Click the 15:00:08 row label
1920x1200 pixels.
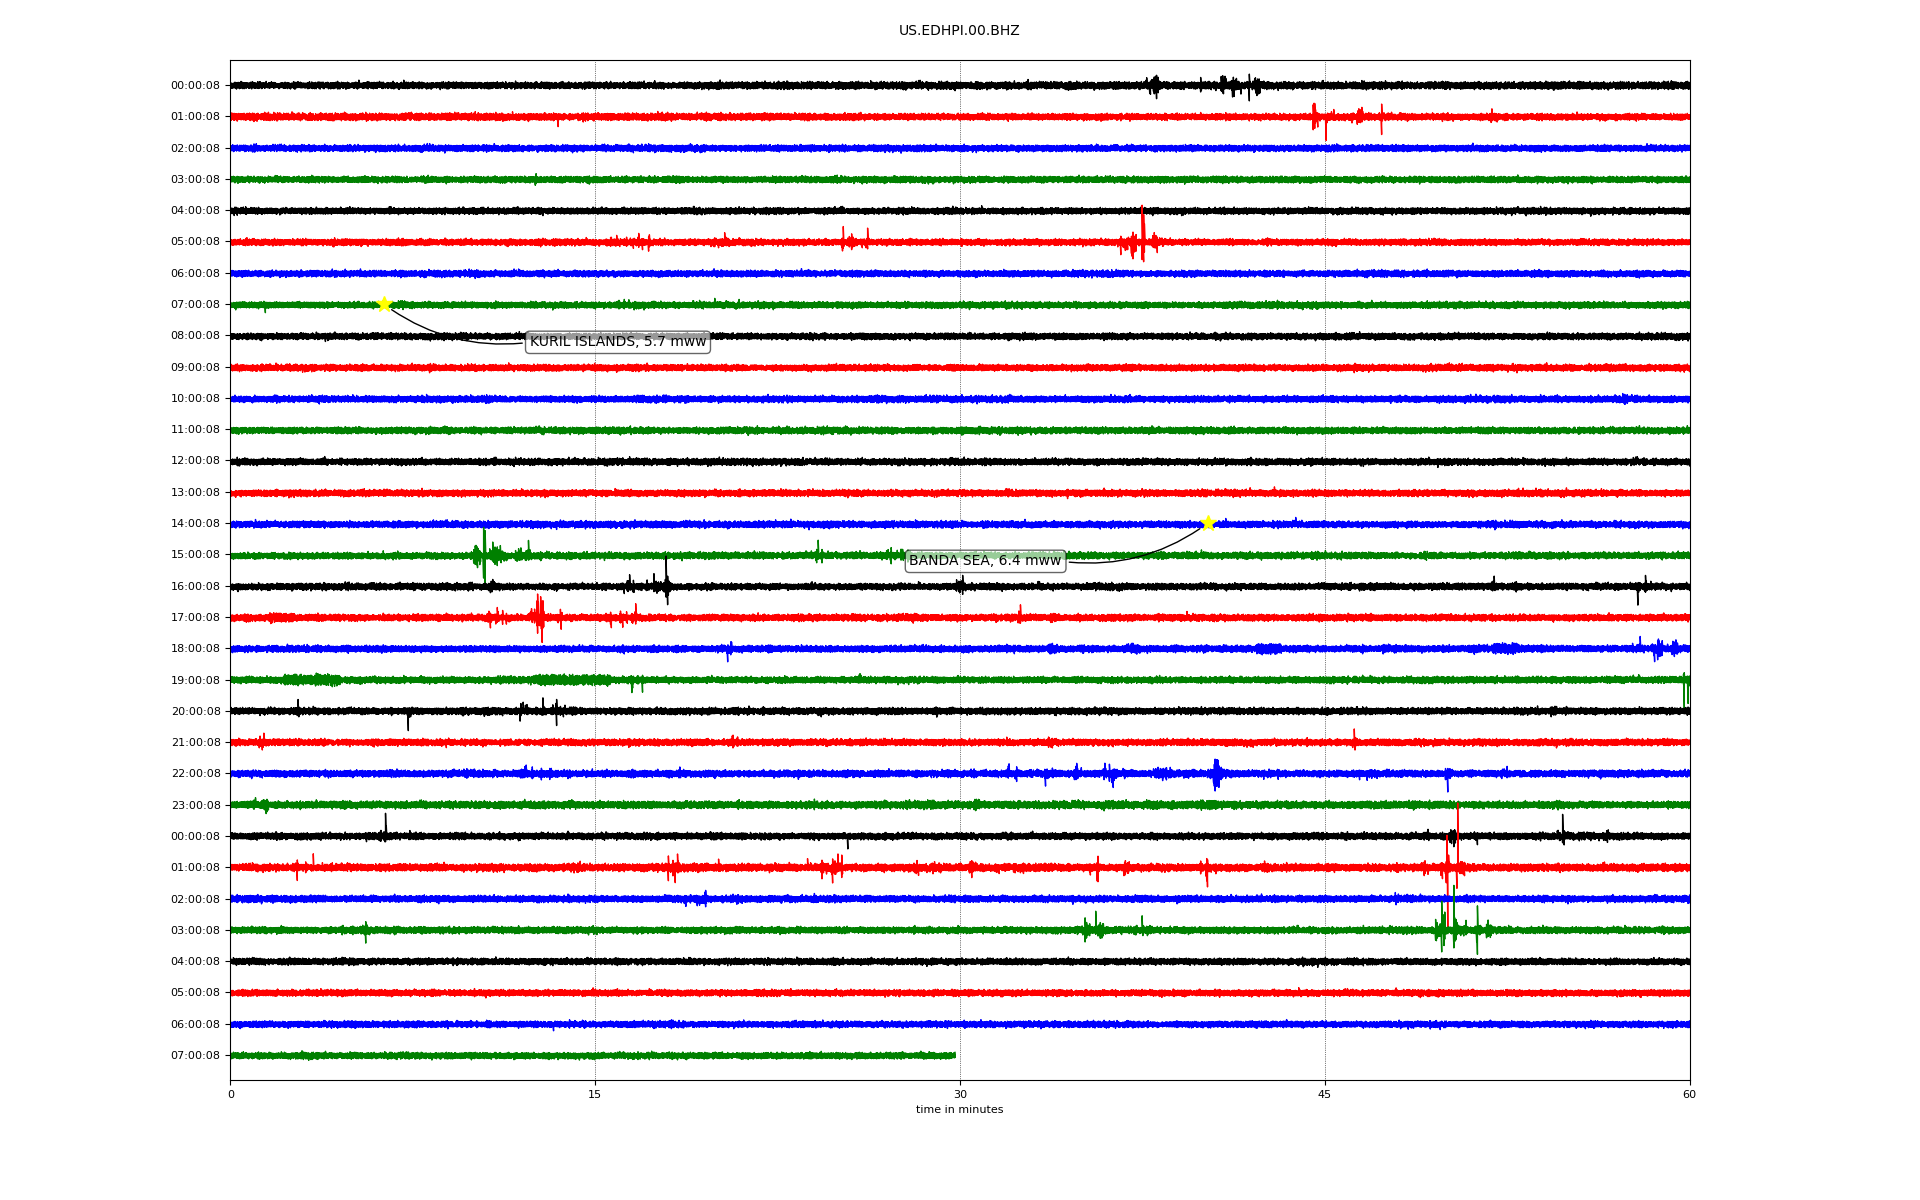(195, 555)
